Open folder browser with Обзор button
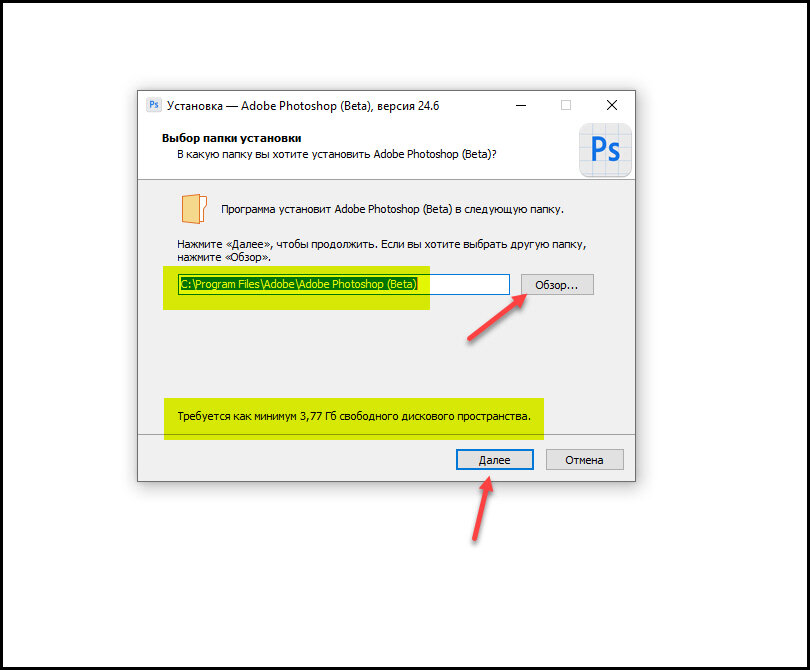Viewport: 810px width, 670px height. pos(557,285)
